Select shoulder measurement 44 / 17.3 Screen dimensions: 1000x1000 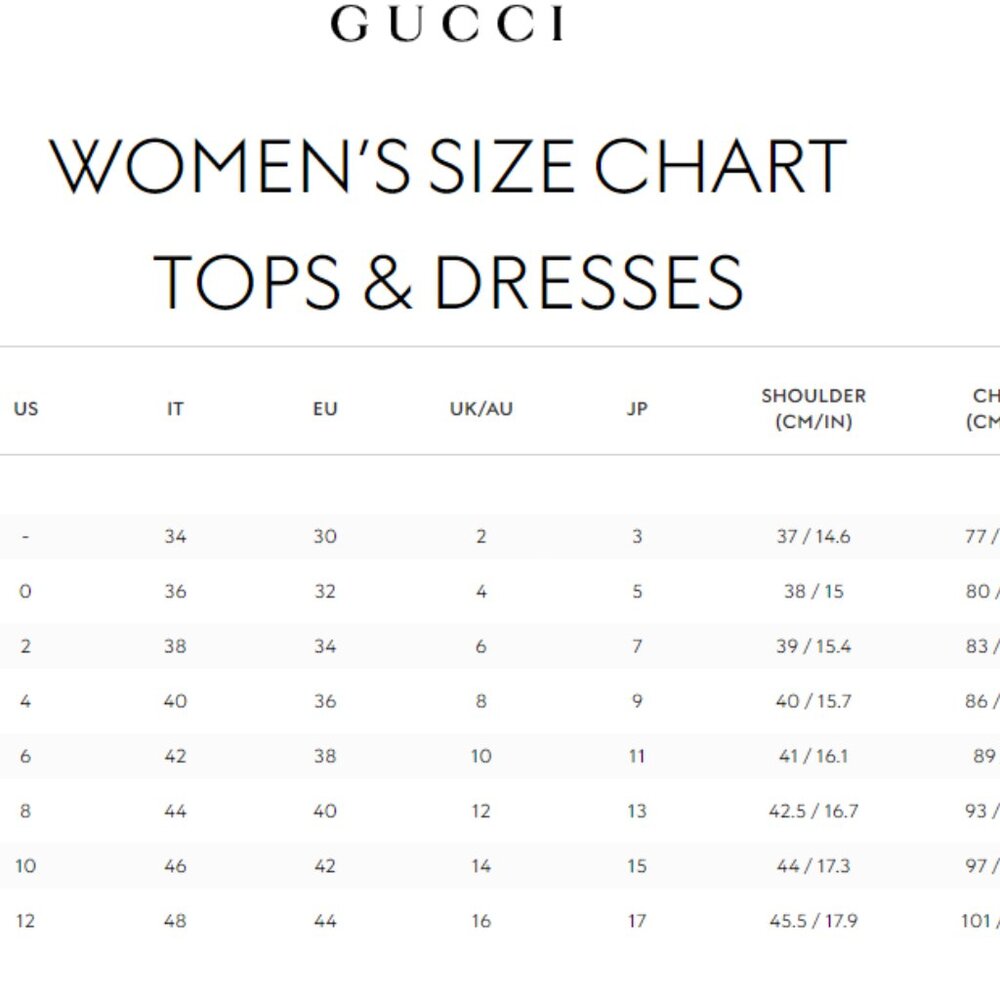814,866
